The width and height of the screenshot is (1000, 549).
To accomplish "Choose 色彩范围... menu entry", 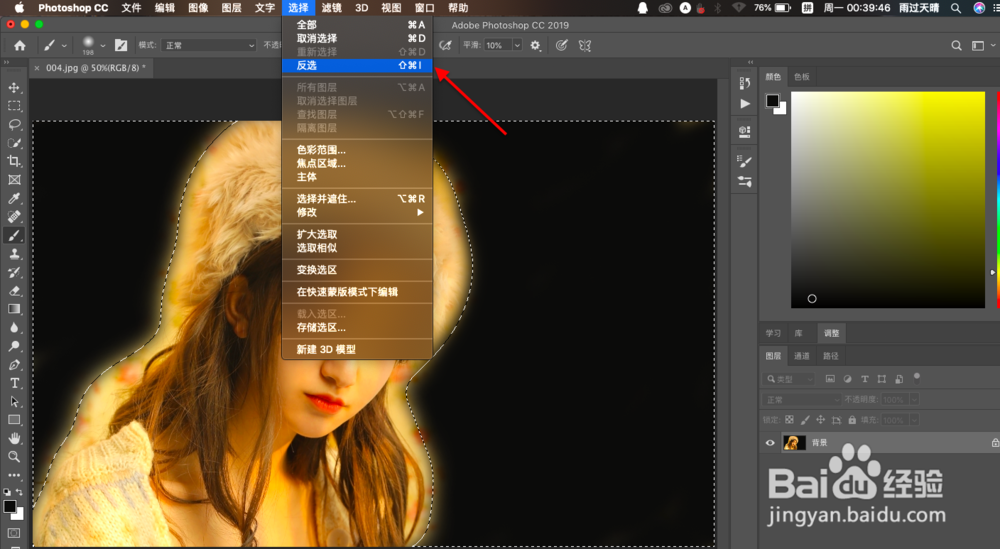I will [357, 150].
